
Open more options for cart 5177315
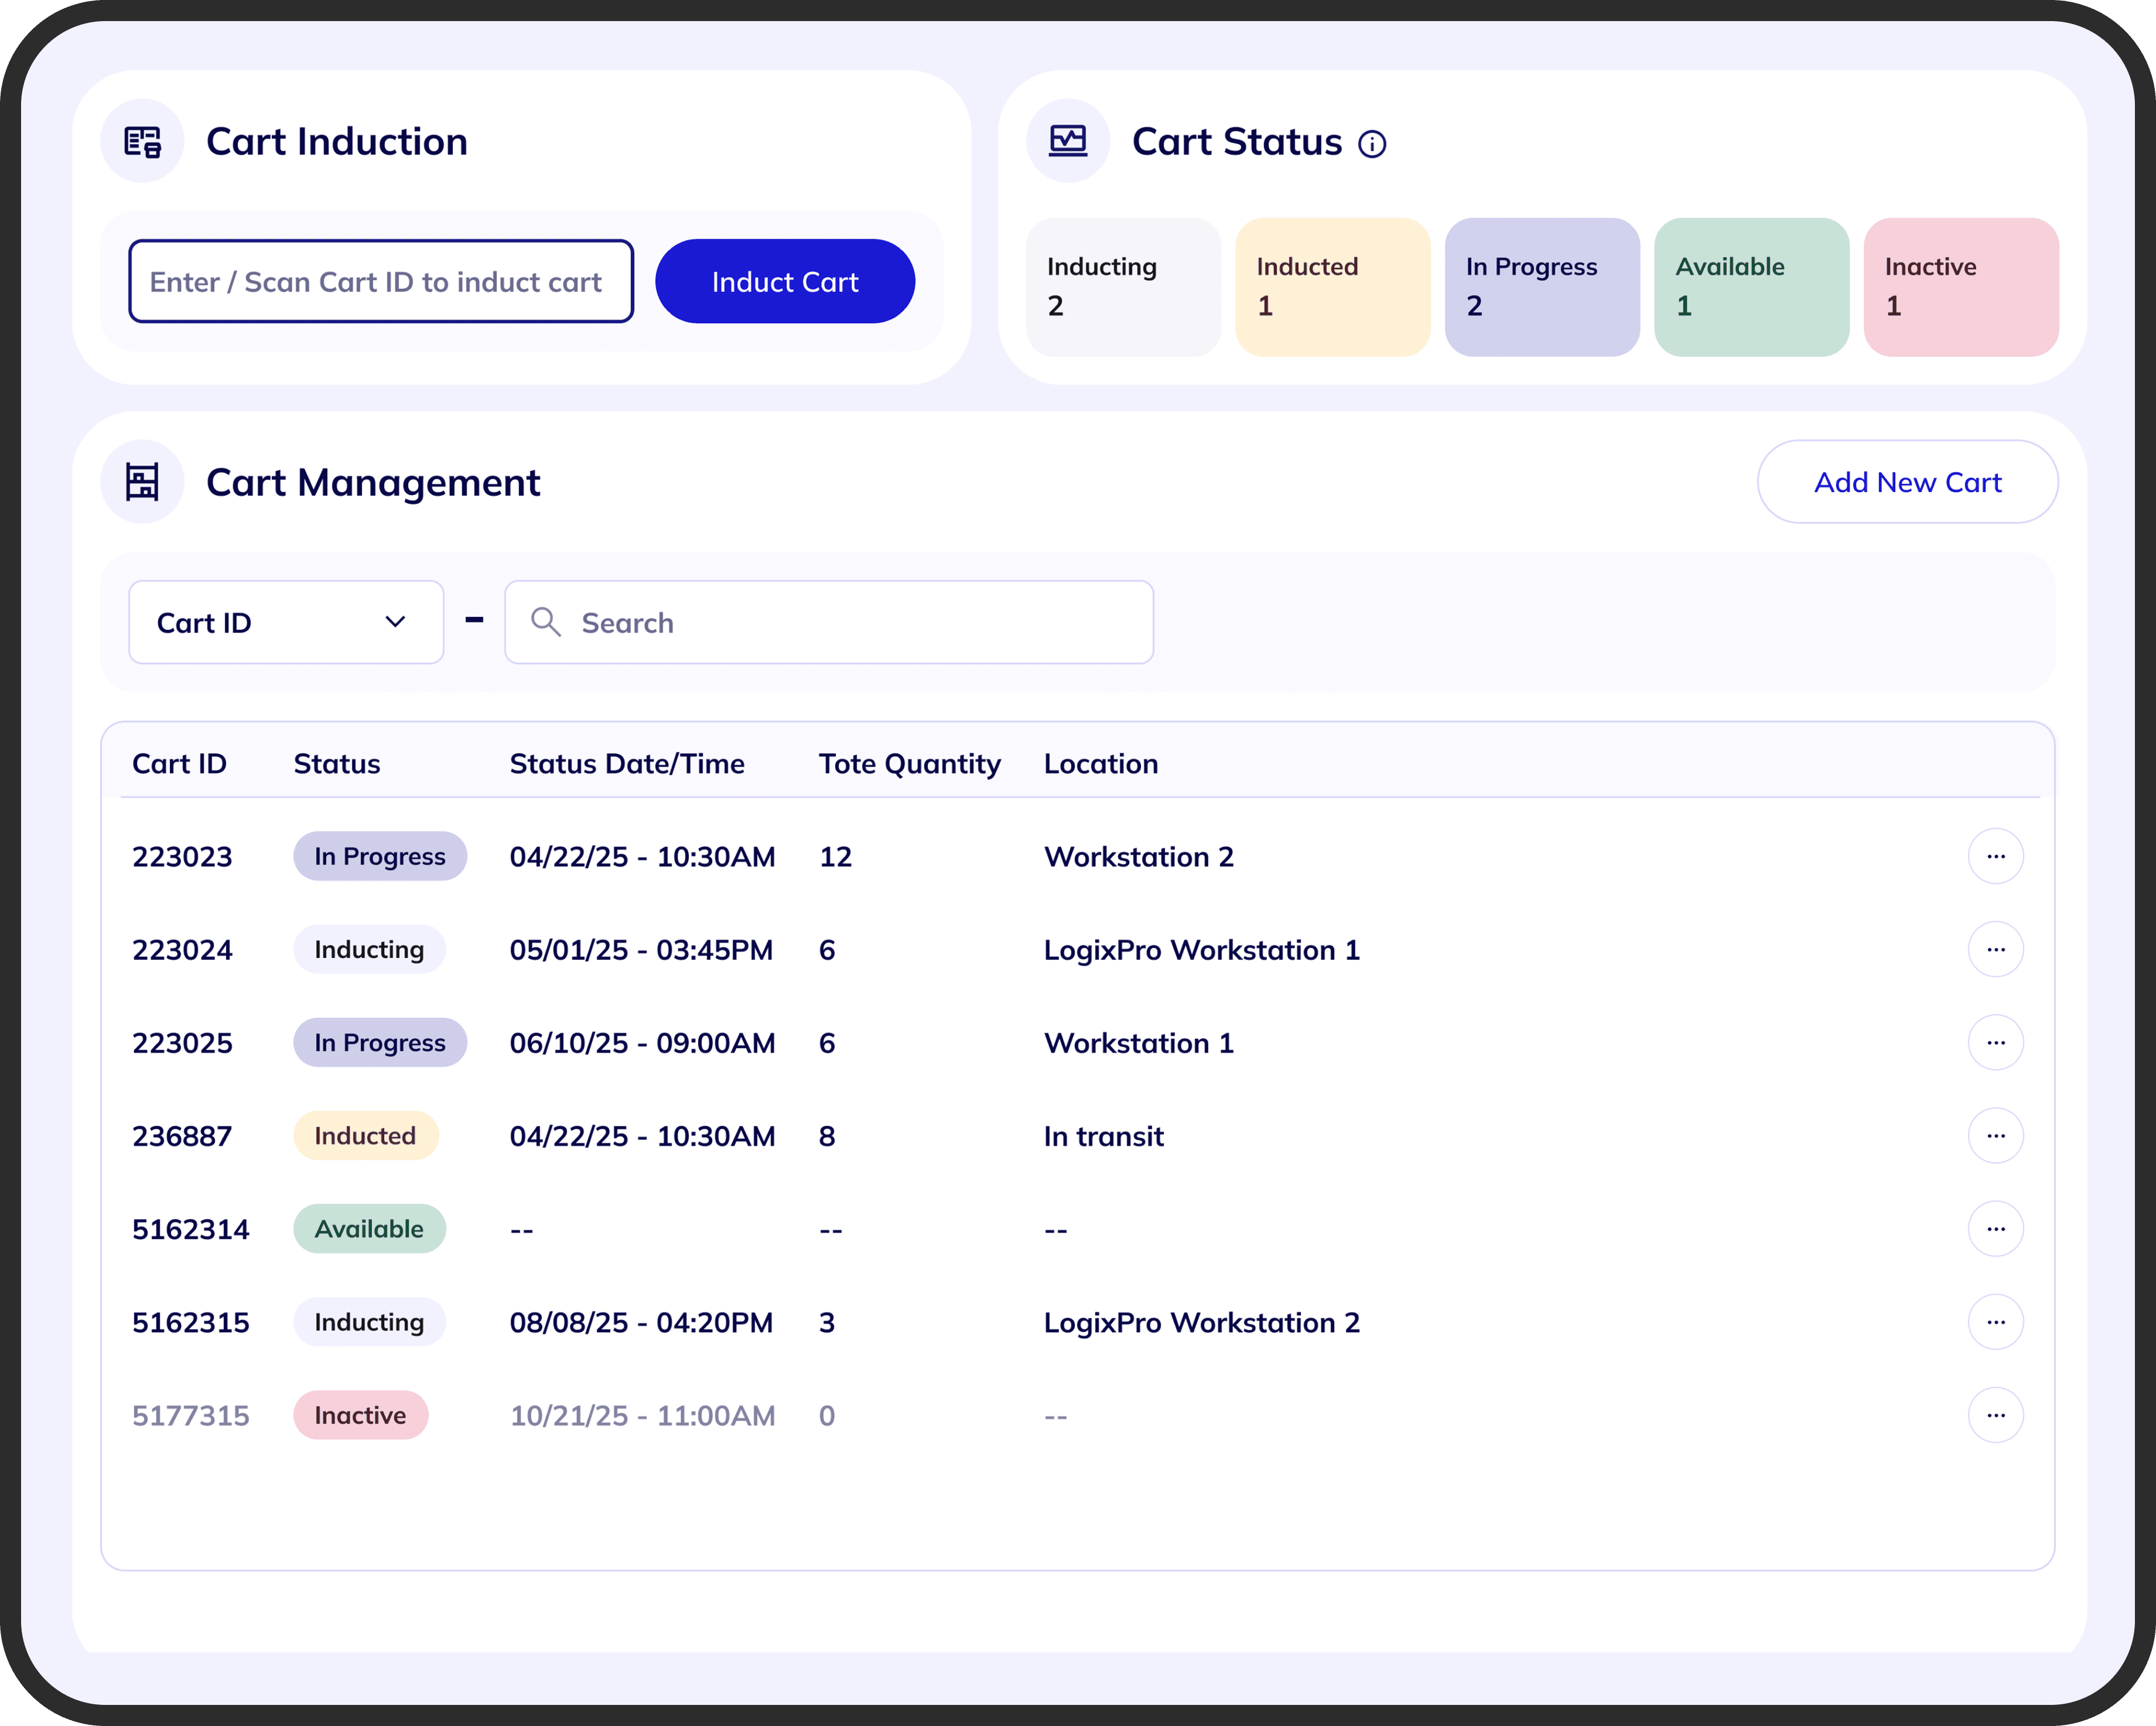point(1996,1415)
